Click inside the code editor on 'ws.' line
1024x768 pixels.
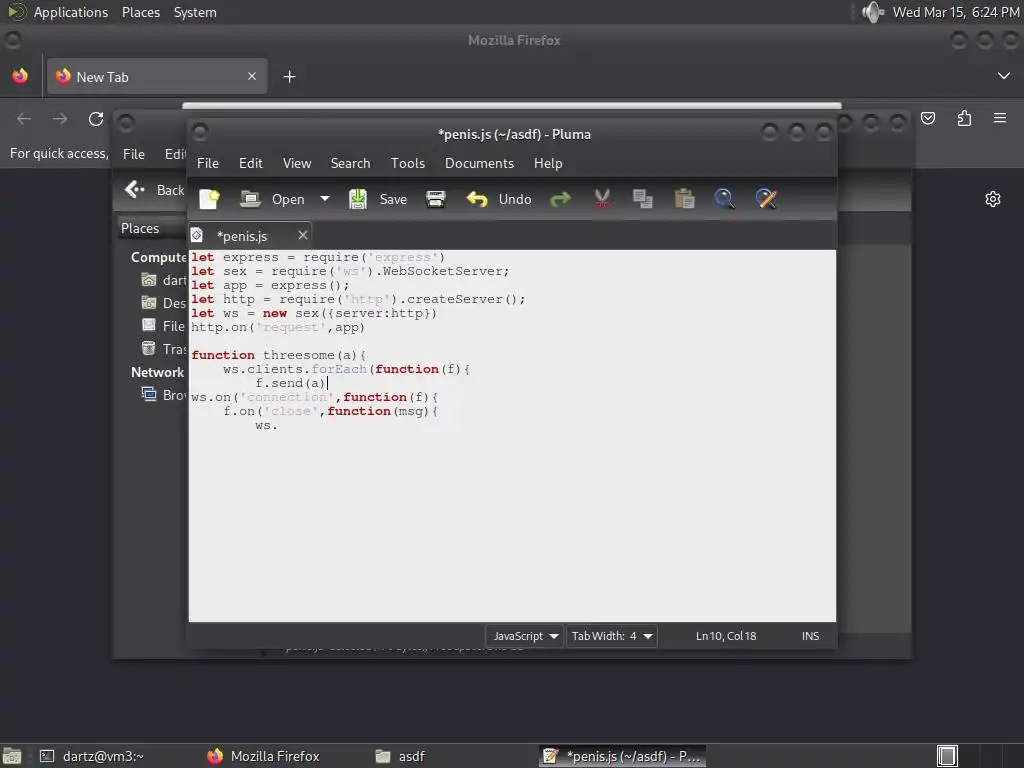tap(266, 425)
